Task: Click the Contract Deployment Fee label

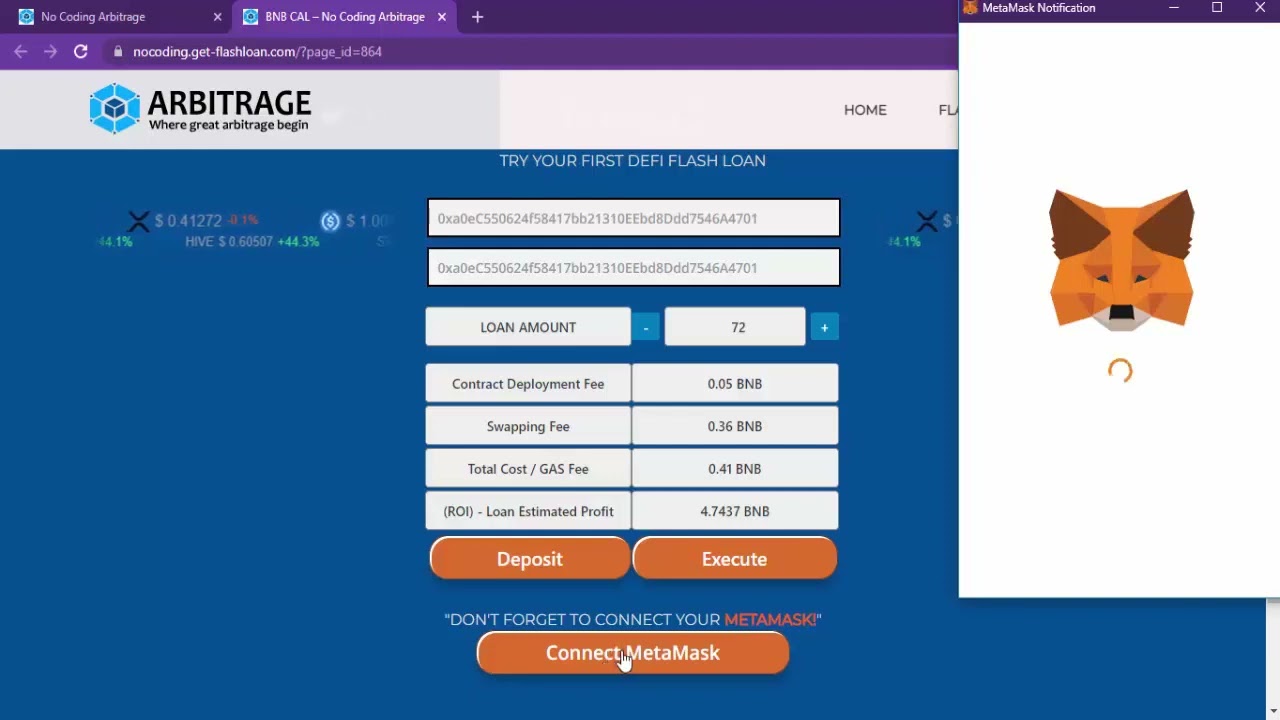Action: (528, 384)
